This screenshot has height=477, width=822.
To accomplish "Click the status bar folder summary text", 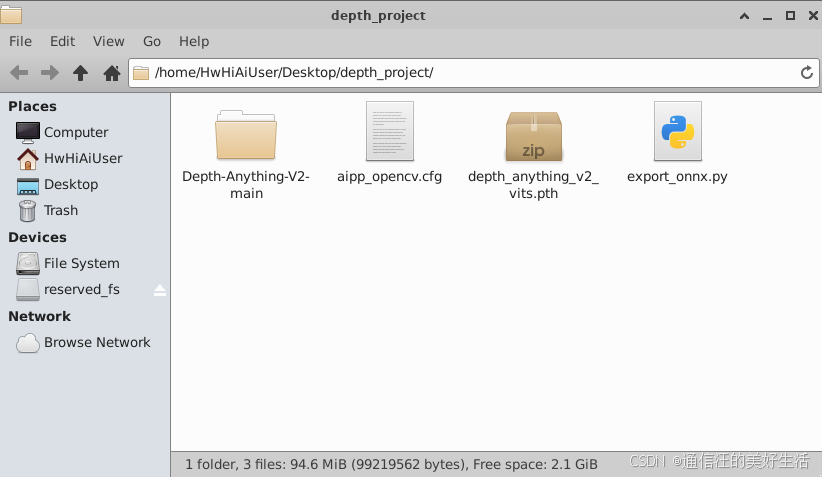I will [x=391, y=464].
